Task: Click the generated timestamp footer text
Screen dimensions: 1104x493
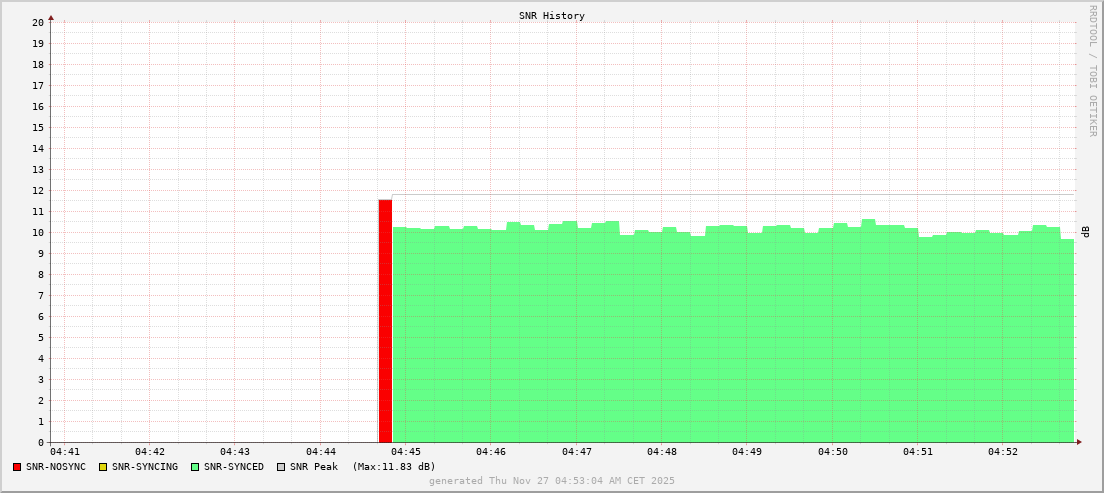Action: (551, 481)
